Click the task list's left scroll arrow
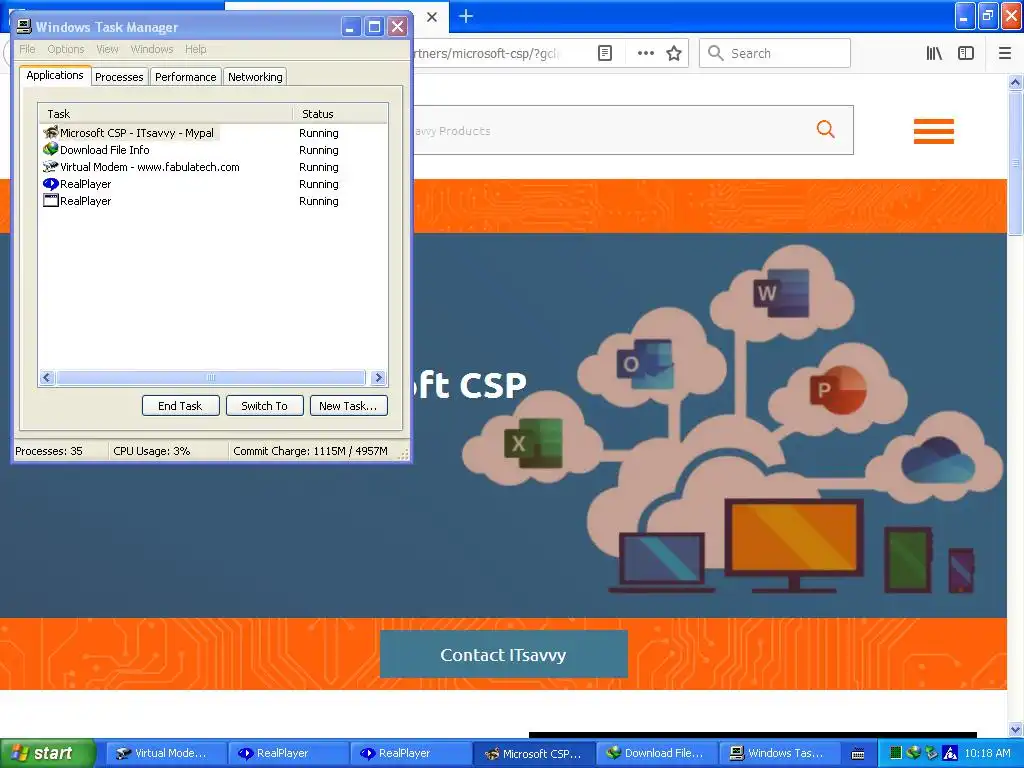 (x=46, y=377)
